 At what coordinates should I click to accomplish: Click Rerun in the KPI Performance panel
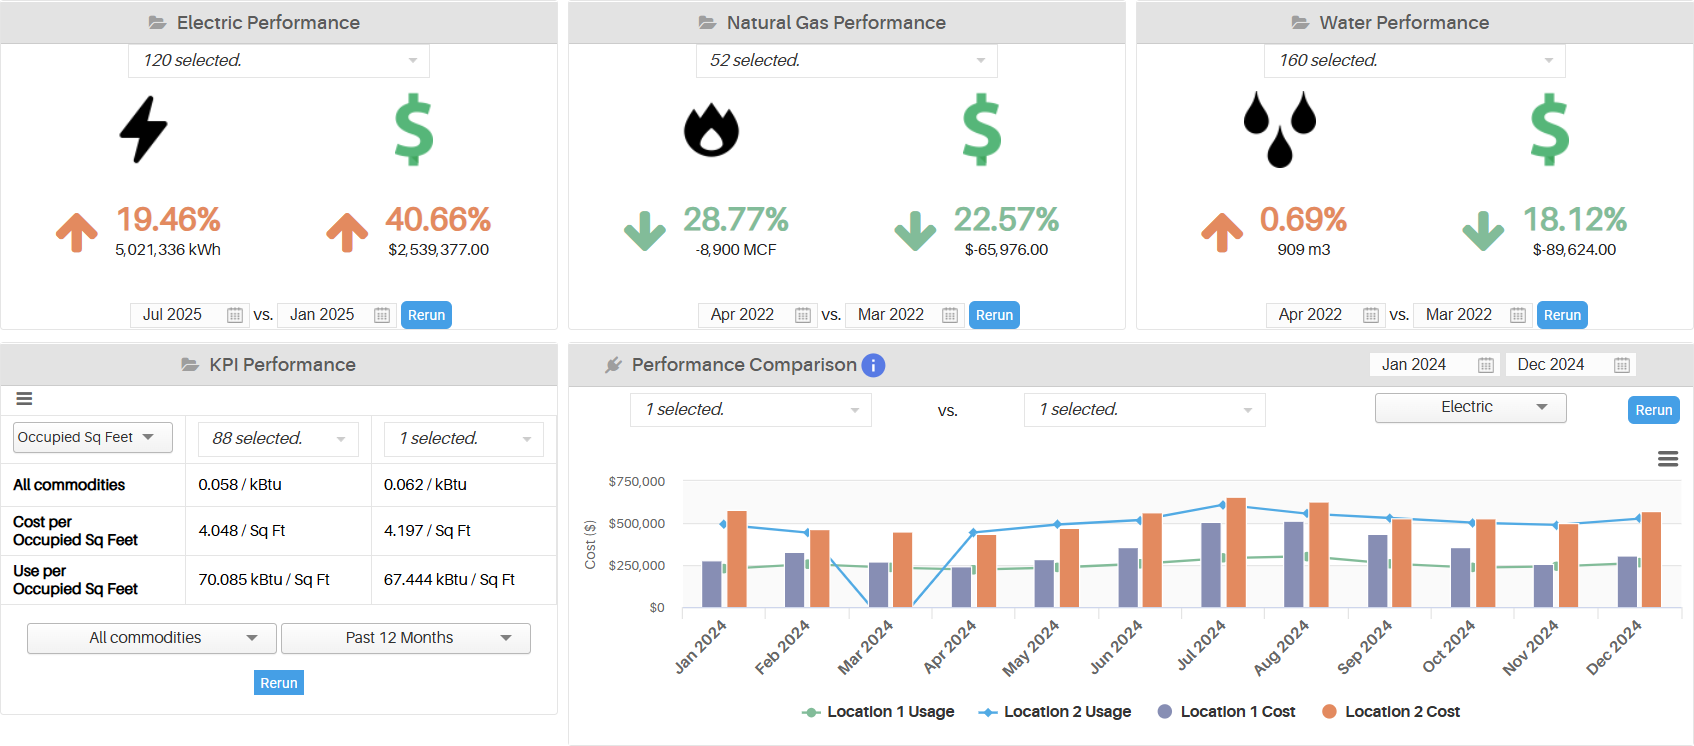pos(279,683)
